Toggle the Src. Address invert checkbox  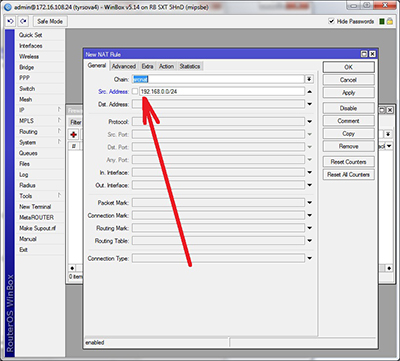pos(135,91)
